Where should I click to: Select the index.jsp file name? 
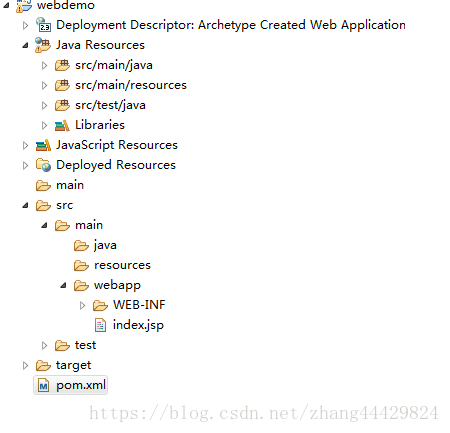[138, 325]
